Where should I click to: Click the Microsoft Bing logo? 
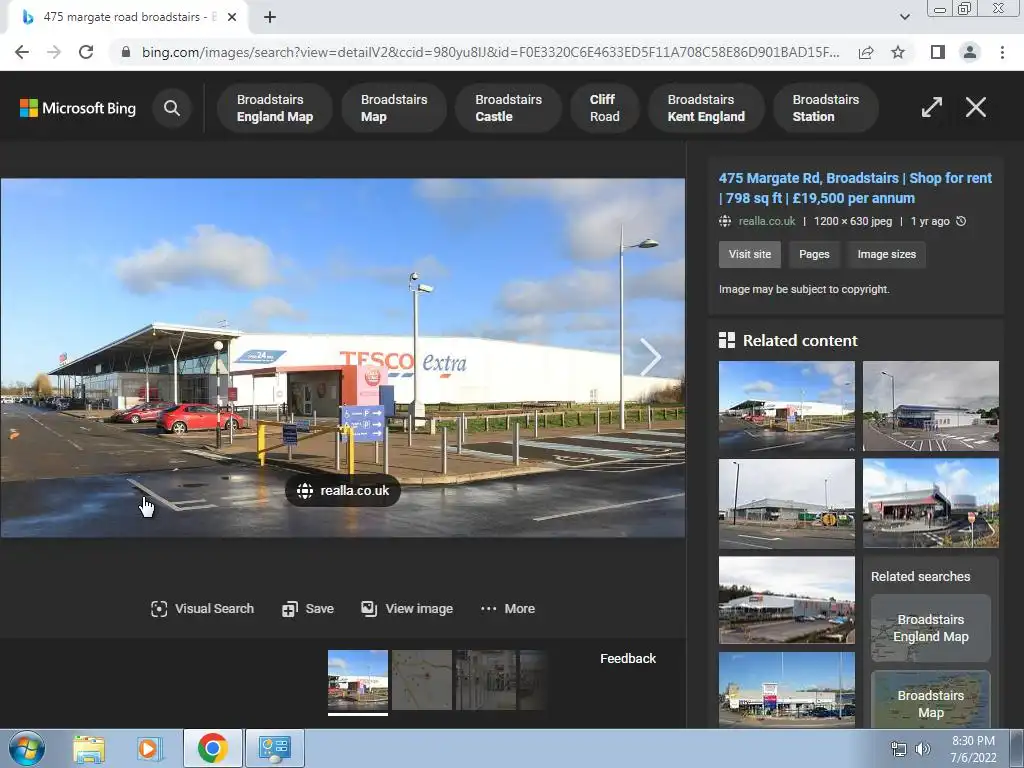click(78, 108)
